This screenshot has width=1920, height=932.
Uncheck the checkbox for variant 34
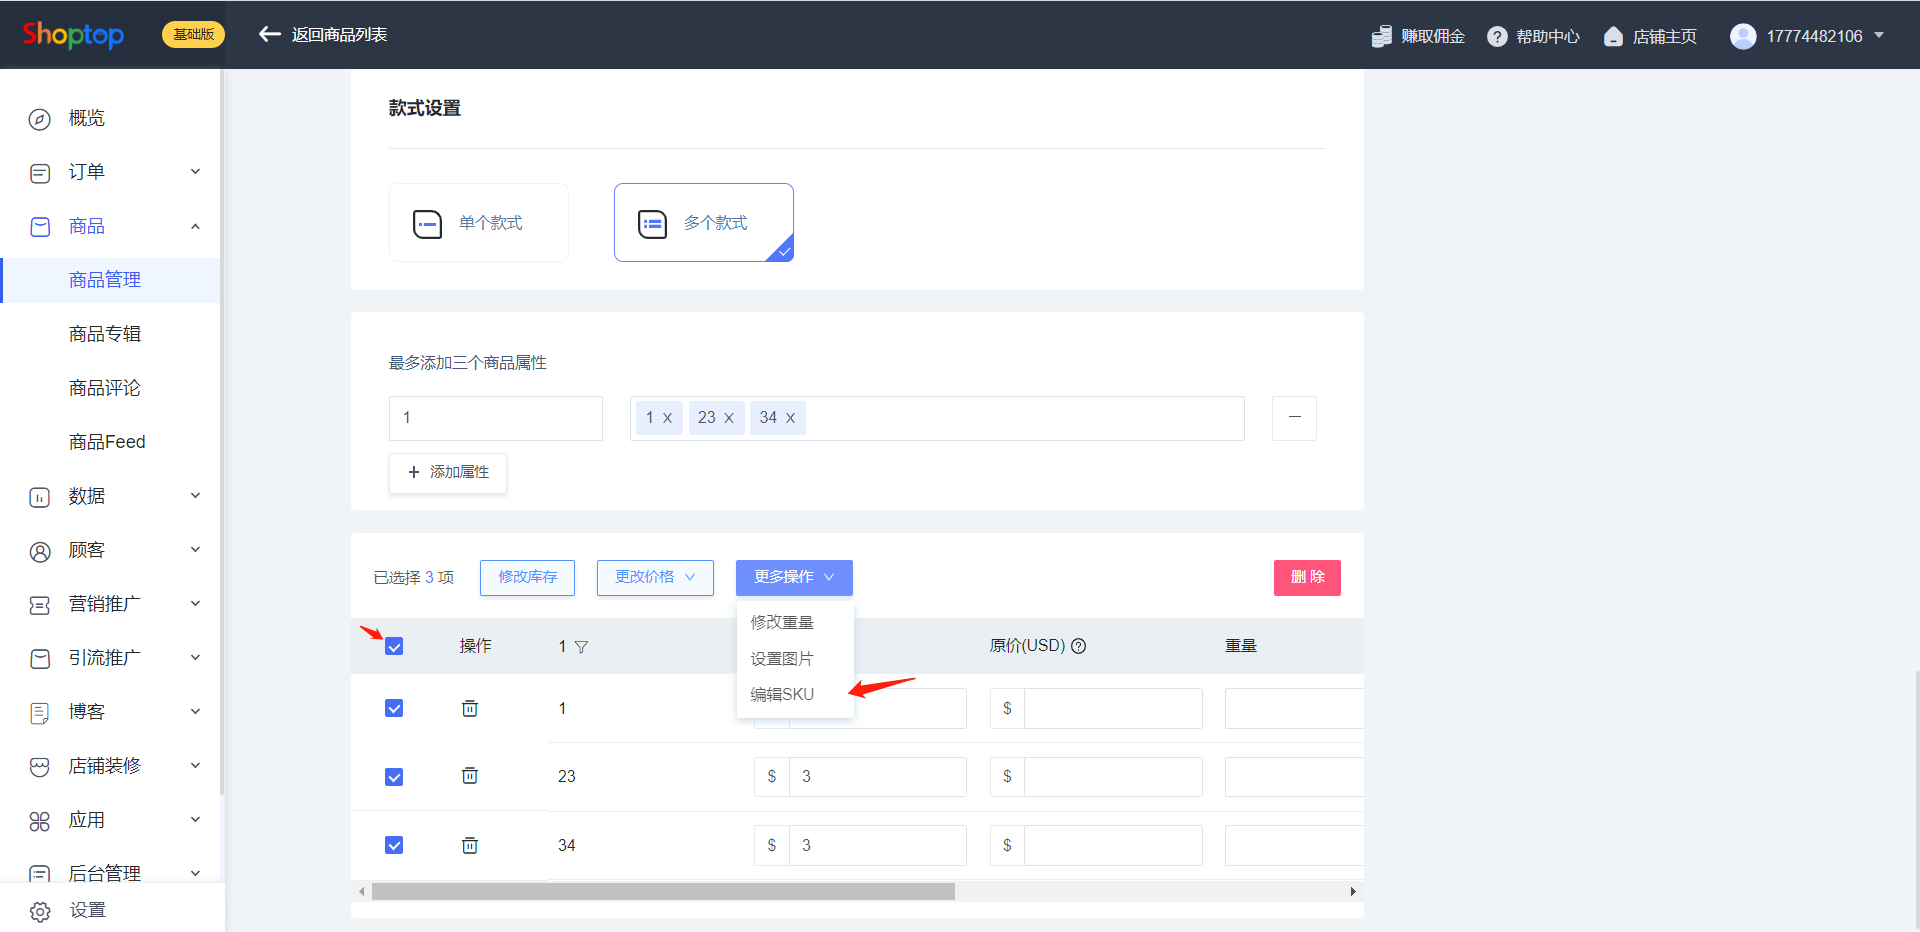[x=394, y=845]
